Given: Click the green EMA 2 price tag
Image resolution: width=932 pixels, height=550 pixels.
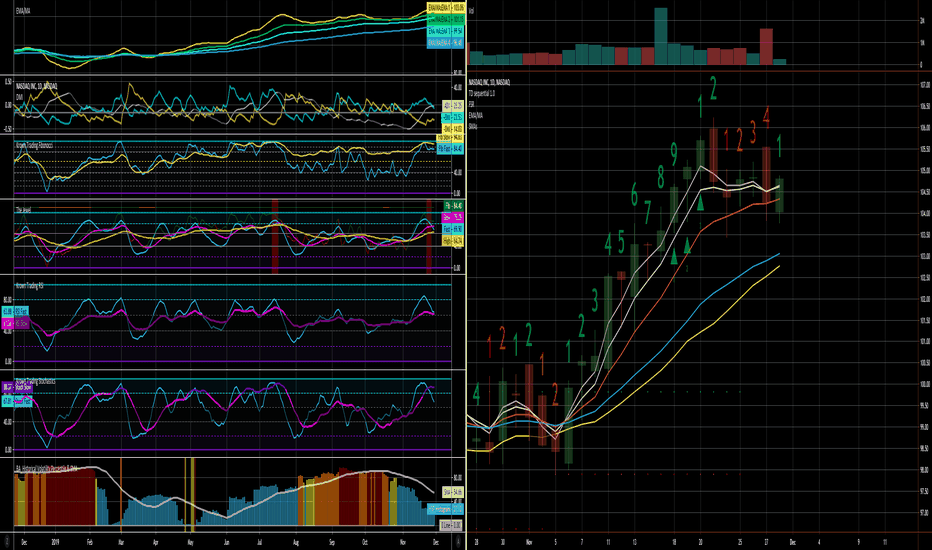Looking at the screenshot, I should point(446,19).
